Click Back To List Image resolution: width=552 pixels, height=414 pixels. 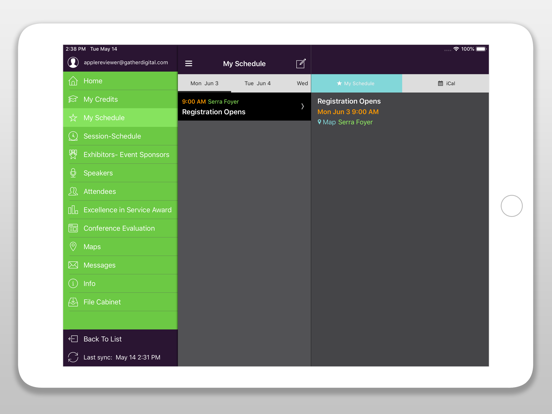pos(120,339)
